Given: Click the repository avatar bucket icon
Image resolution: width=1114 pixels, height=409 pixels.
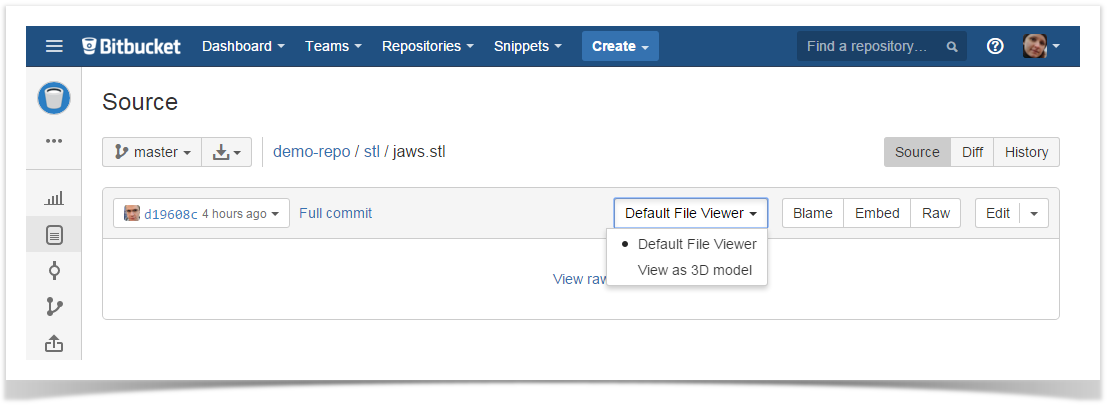Looking at the screenshot, I should point(54,98).
